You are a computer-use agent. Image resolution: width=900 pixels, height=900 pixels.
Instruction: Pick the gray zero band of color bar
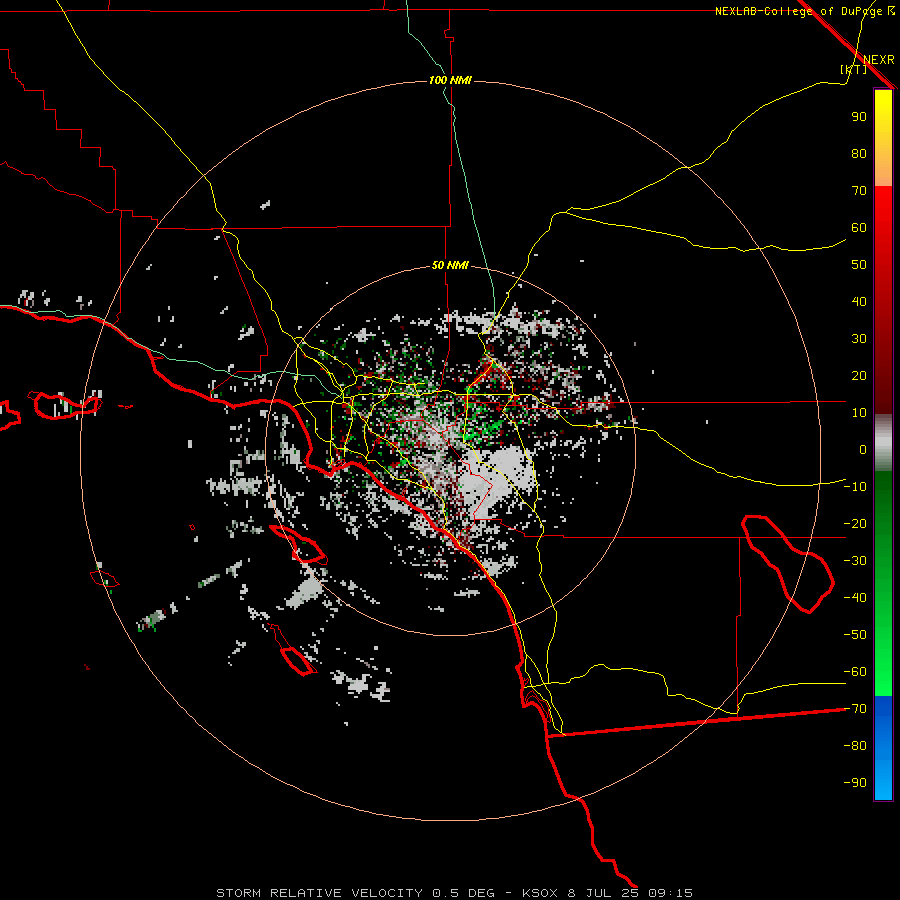point(883,443)
